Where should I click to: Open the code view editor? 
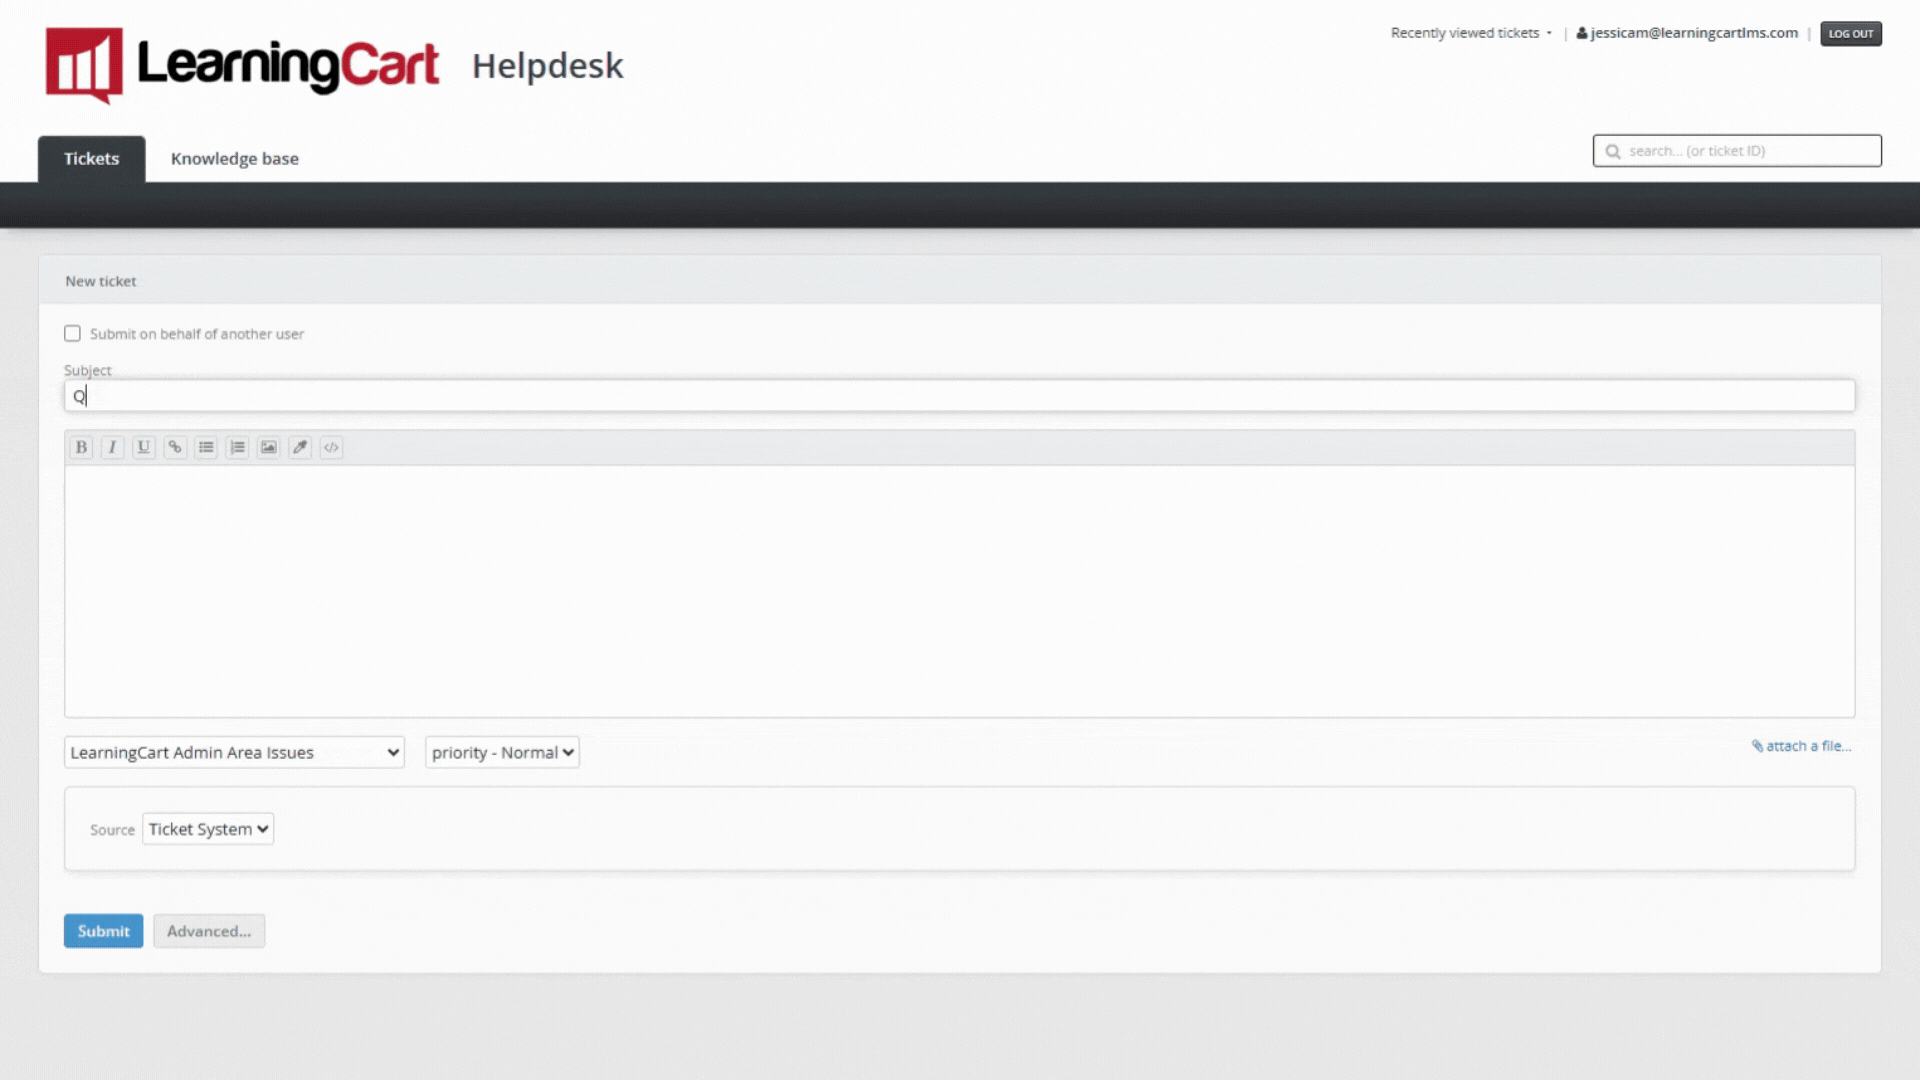point(331,447)
